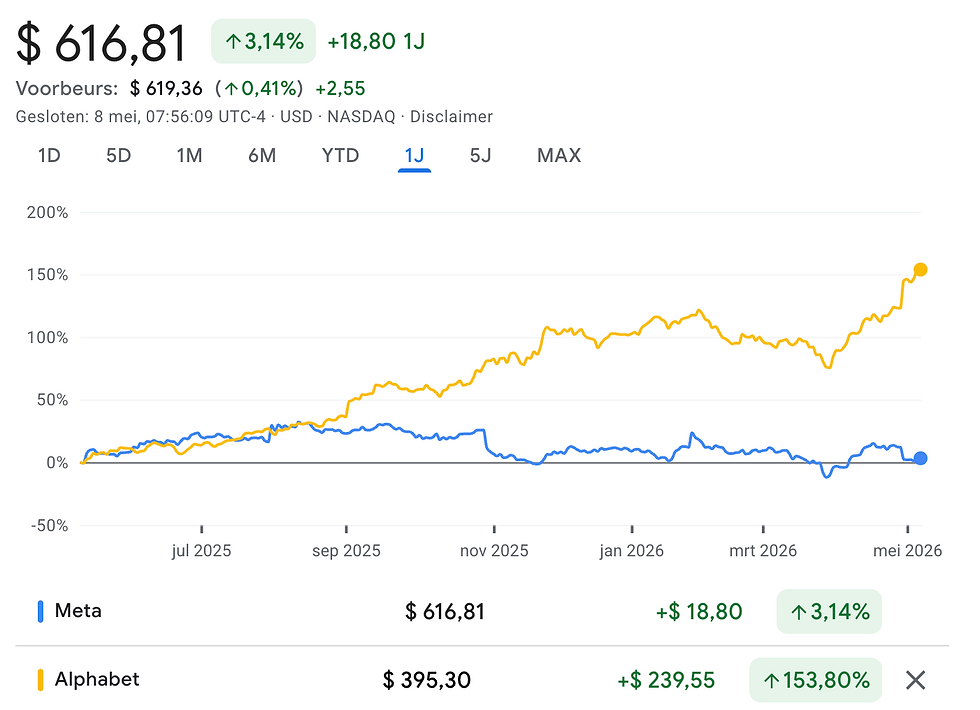Select the 5D time range tab
This screenshot has width=980, height=710.
118,155
